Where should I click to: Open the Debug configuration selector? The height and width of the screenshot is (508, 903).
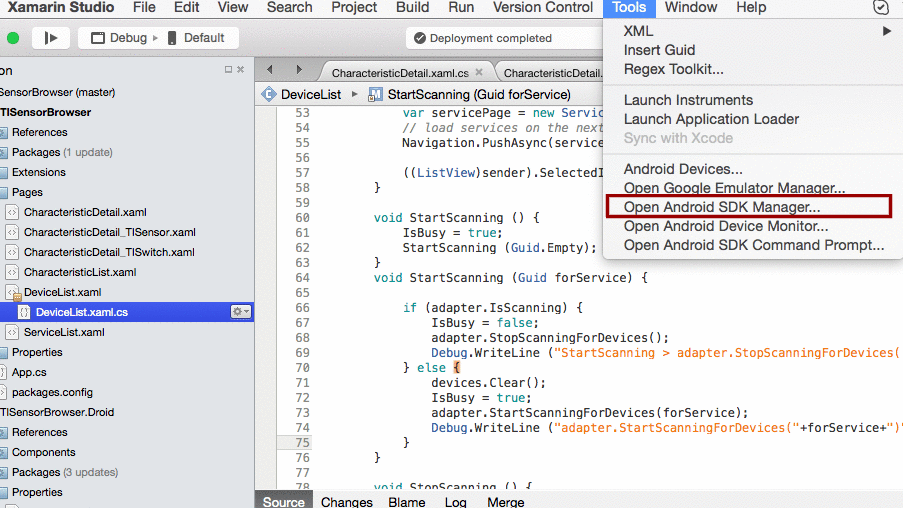[x=120, y=38]
